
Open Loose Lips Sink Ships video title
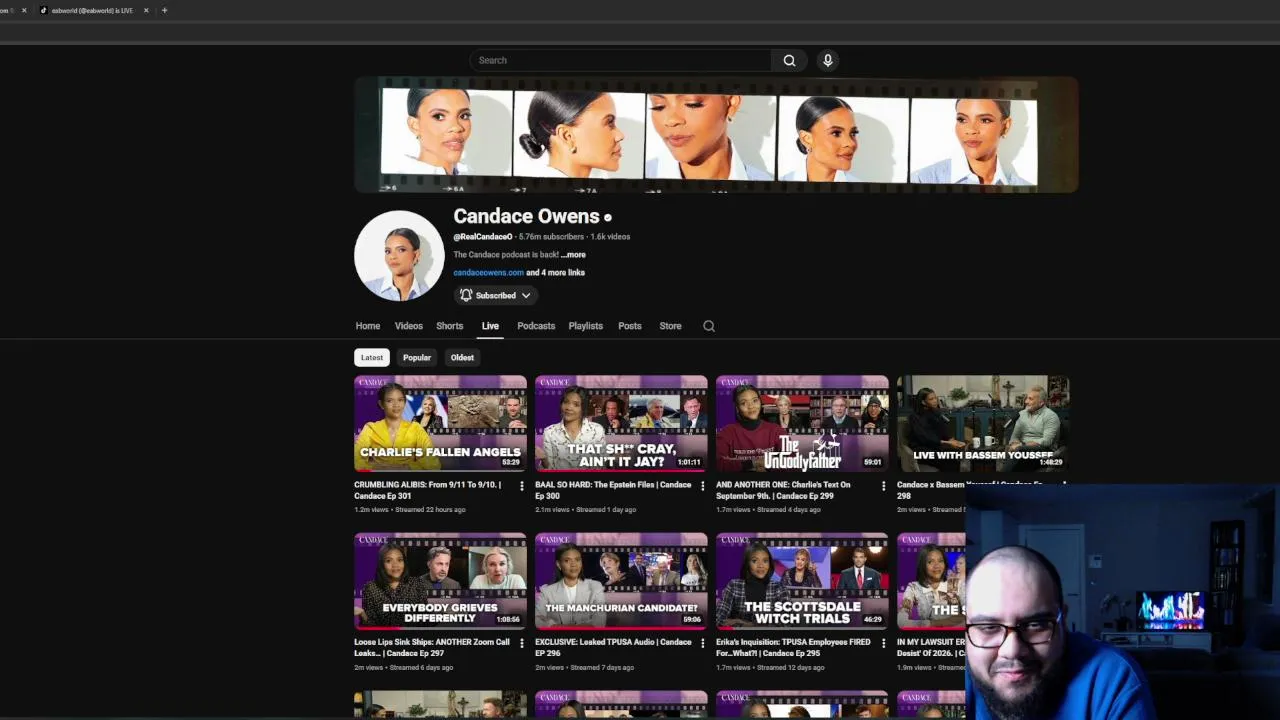(432, 648)
